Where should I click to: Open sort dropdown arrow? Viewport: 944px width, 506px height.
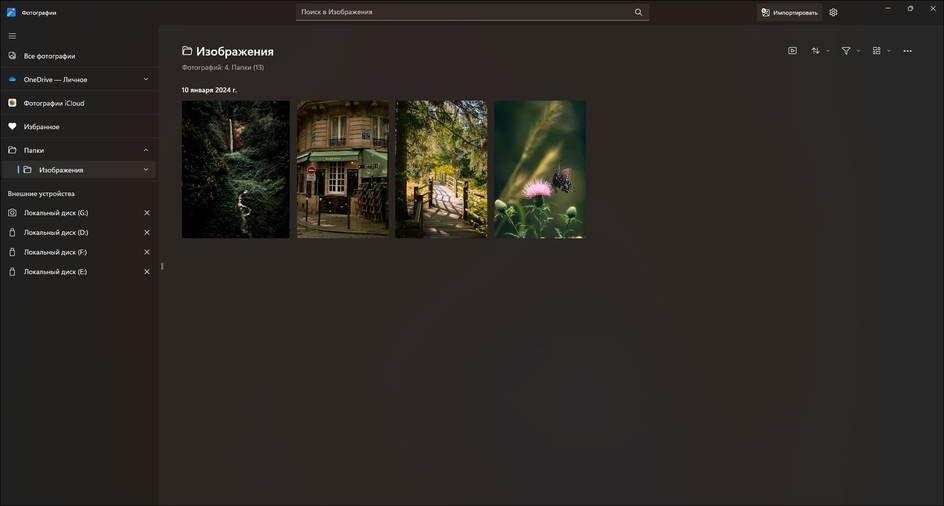(828, 51)
